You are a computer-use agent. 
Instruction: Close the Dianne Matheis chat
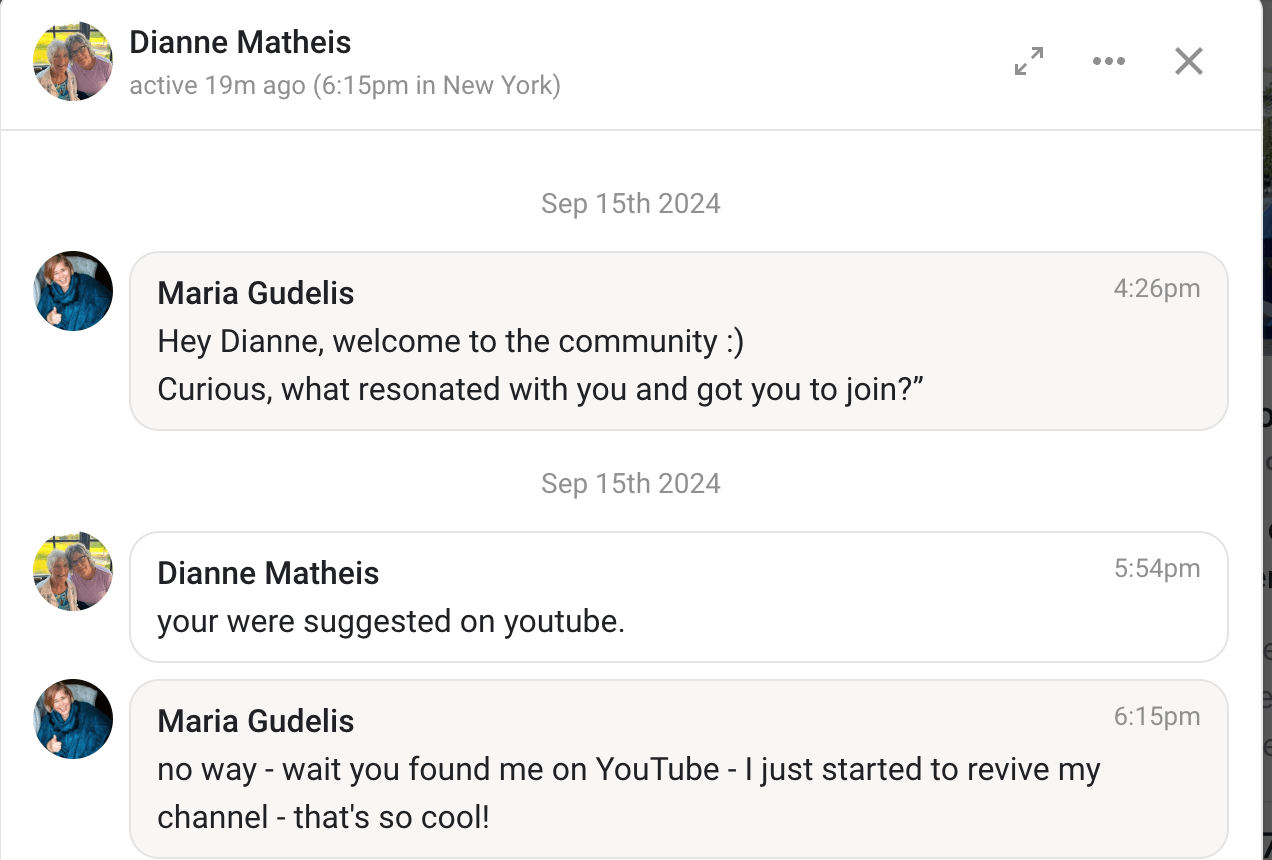(1188, 62)
